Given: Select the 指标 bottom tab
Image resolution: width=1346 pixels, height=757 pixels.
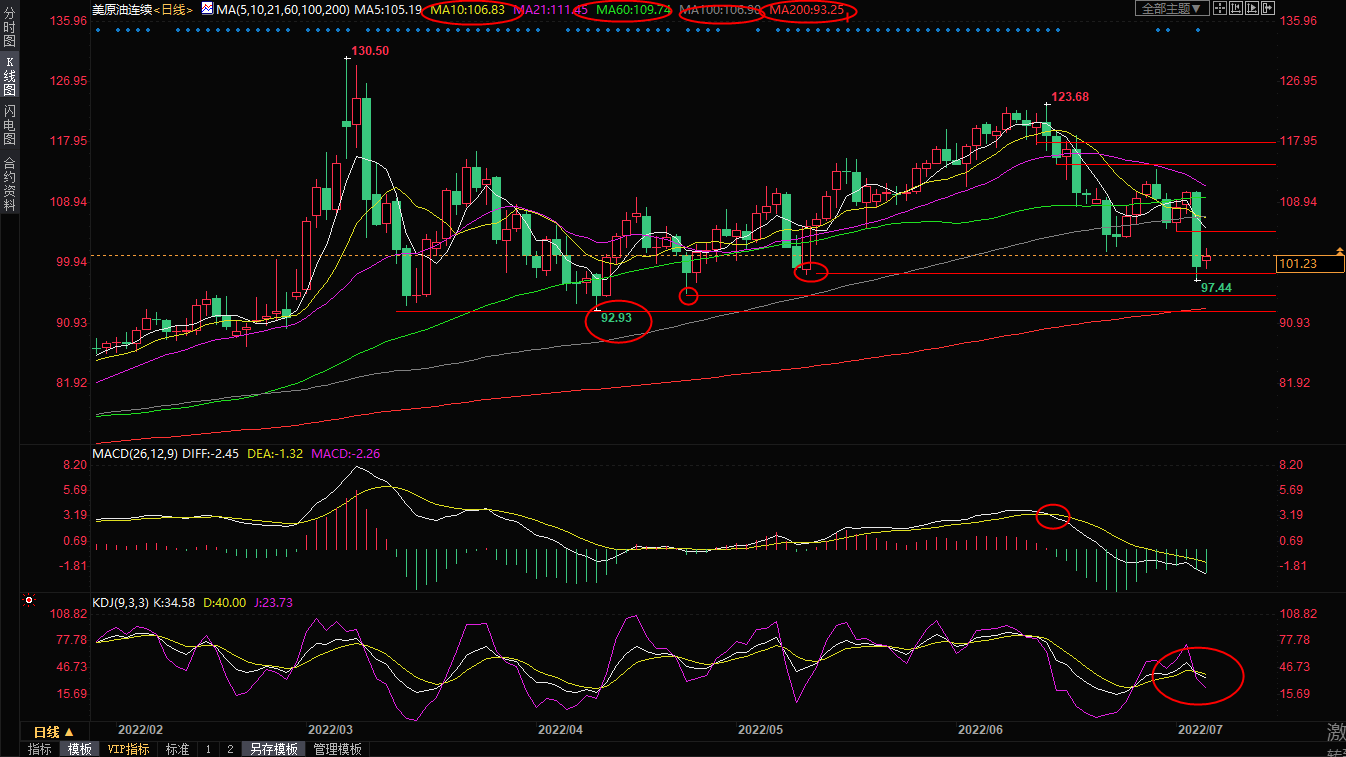Looking at the screenshot, I should pyautogui.click(x=40, y=749).
